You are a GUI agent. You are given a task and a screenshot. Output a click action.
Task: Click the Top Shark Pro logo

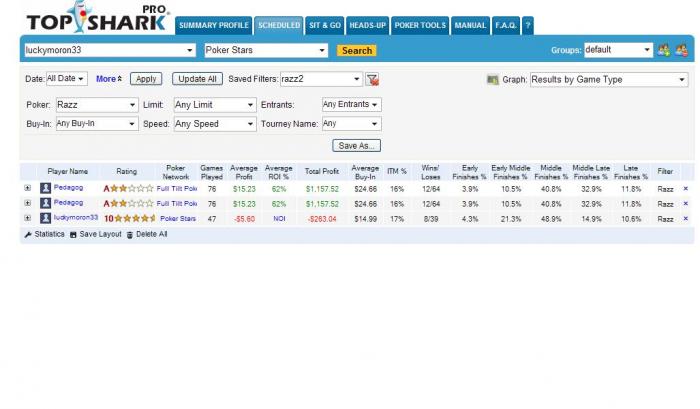[x=98, y=18]
